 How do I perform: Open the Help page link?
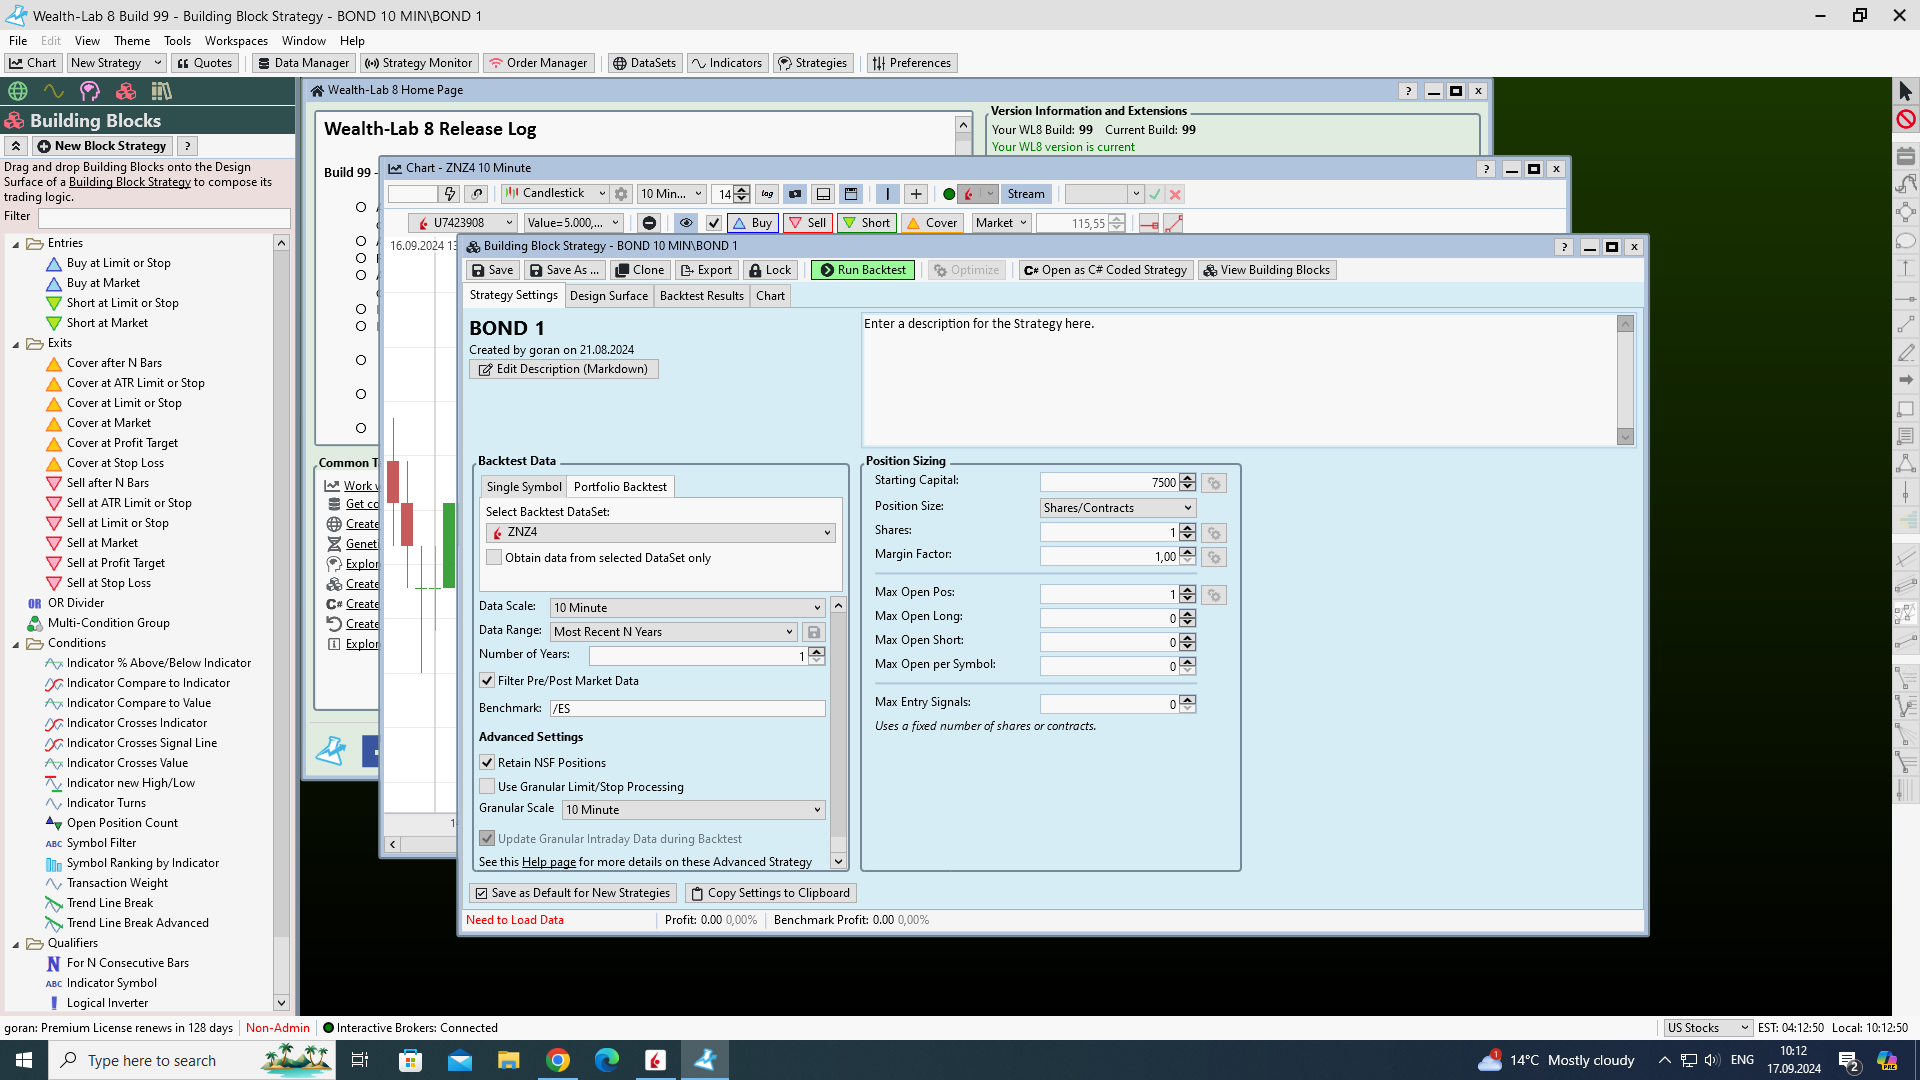[x=549, y=862]
